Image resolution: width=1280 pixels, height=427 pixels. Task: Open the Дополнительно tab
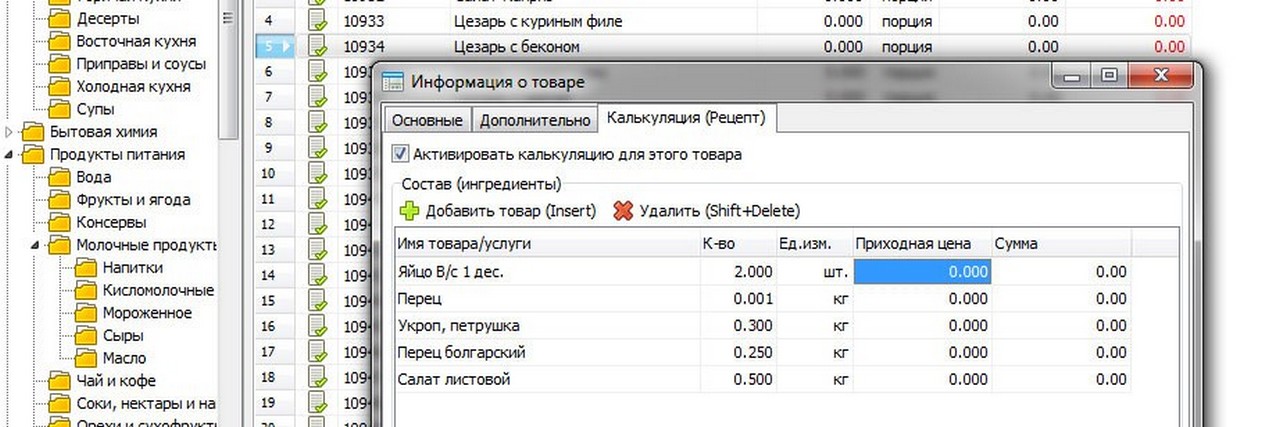pos(535,120)
